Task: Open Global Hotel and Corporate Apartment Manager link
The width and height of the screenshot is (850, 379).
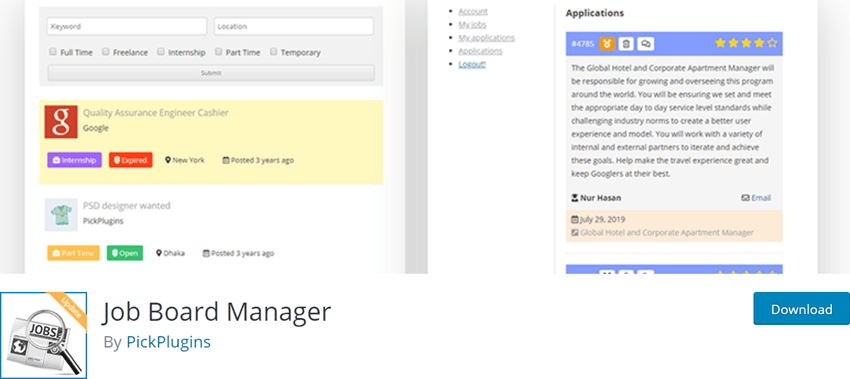Action: point(667,233)
